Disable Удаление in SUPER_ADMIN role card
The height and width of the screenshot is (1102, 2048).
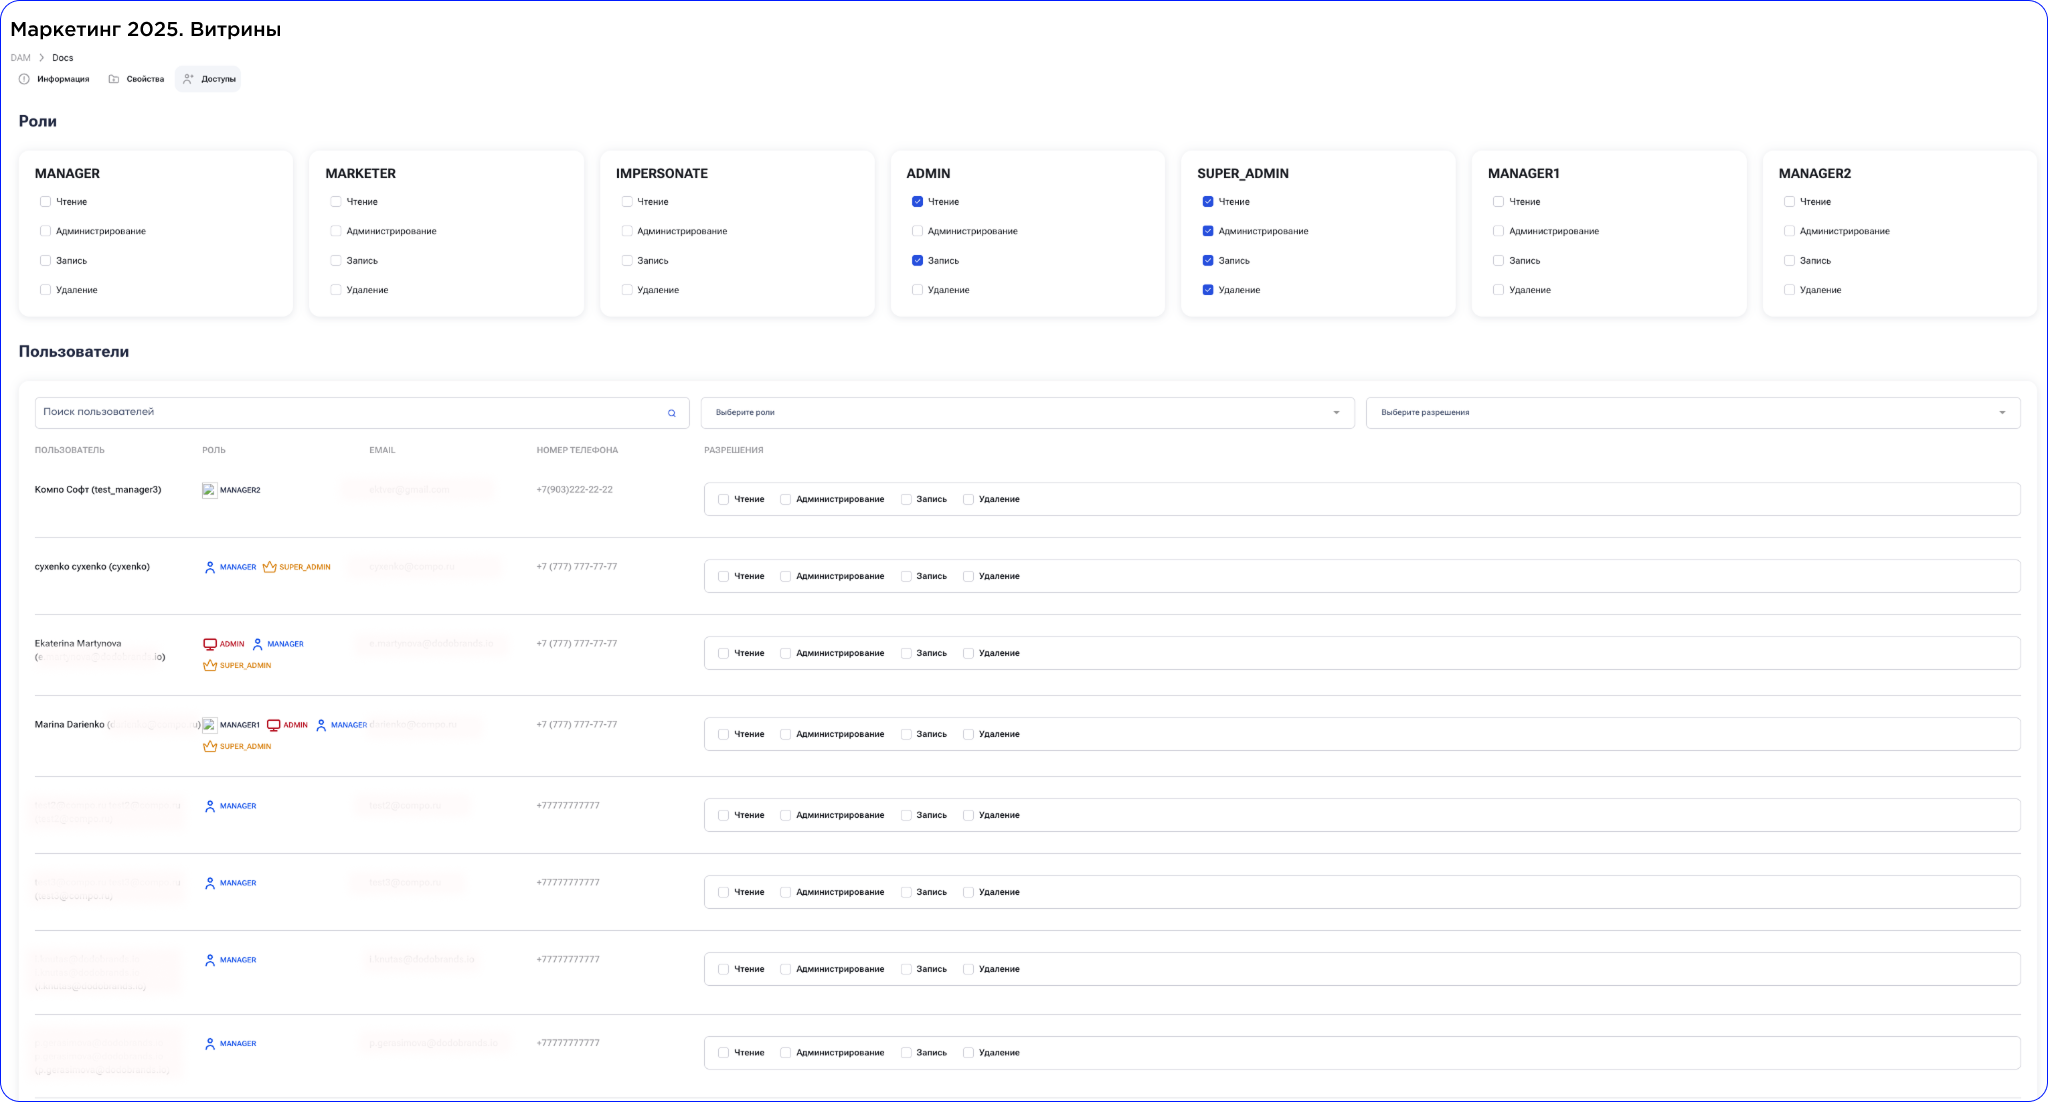coord(1208,290)
